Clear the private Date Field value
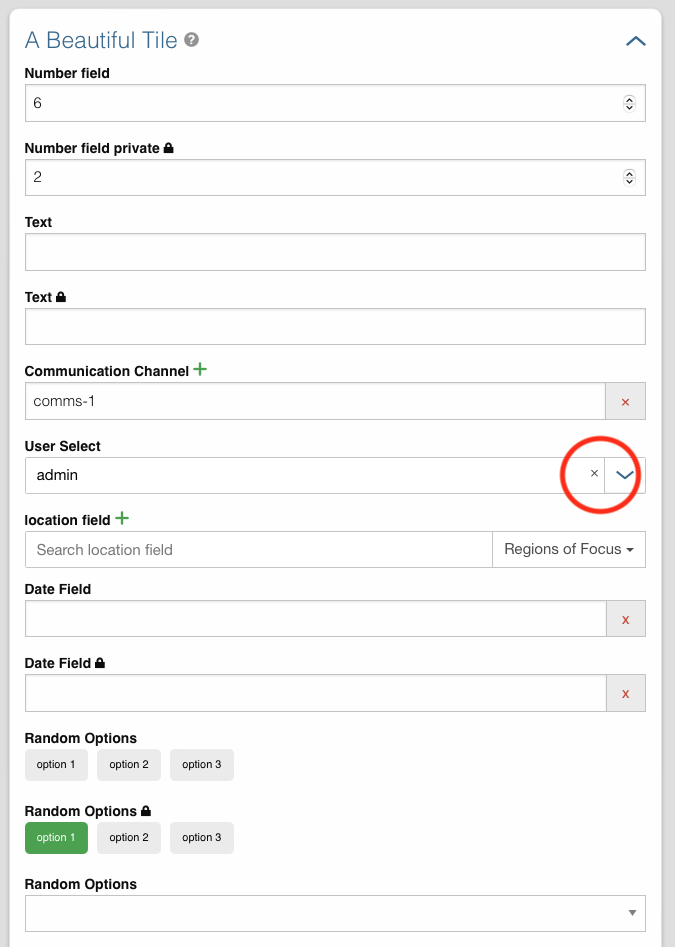 coord(625,693)
